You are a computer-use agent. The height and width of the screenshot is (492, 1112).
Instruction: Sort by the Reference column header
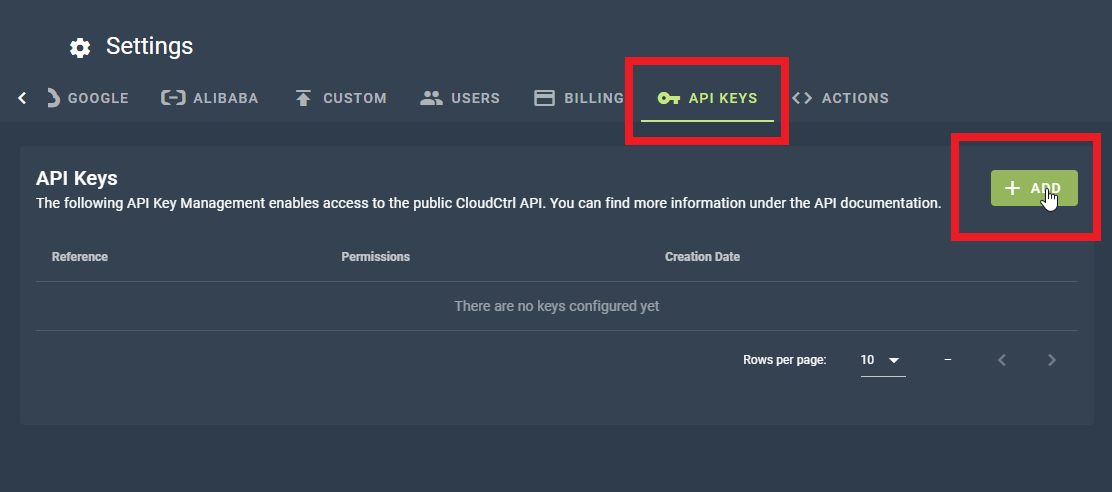coord(80,257)
